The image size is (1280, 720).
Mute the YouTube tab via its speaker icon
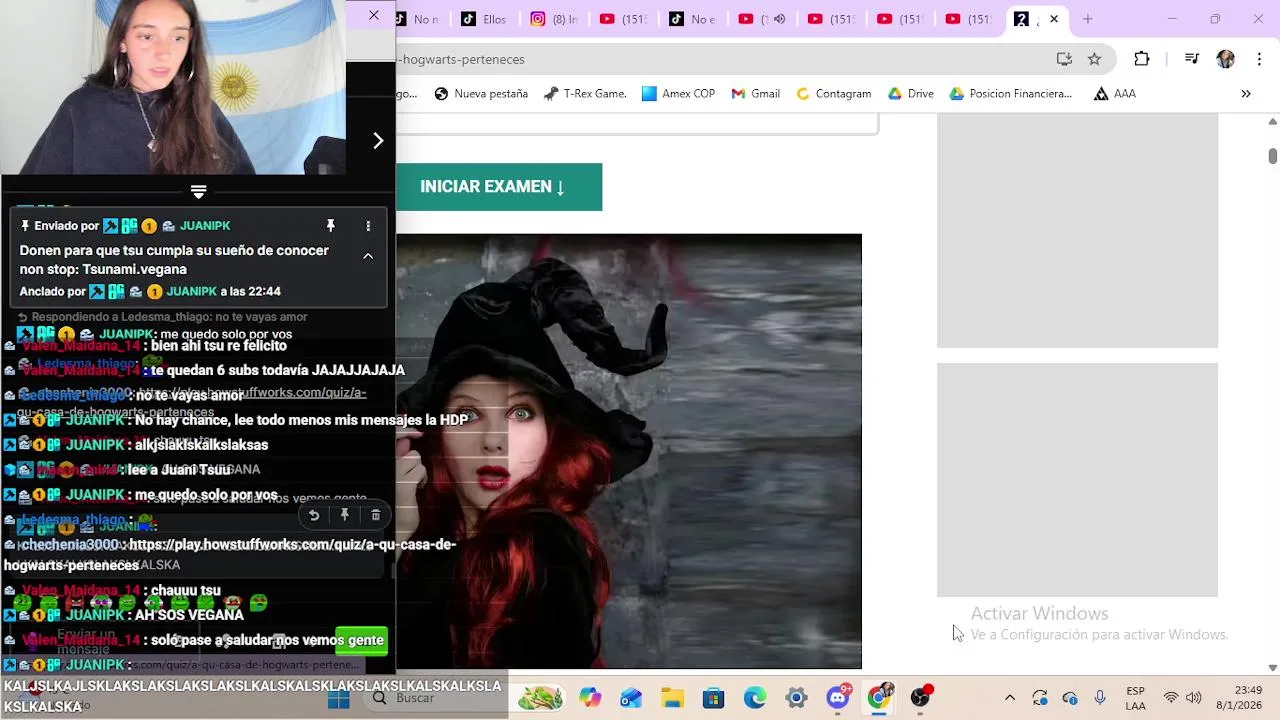tap(779, 19)
